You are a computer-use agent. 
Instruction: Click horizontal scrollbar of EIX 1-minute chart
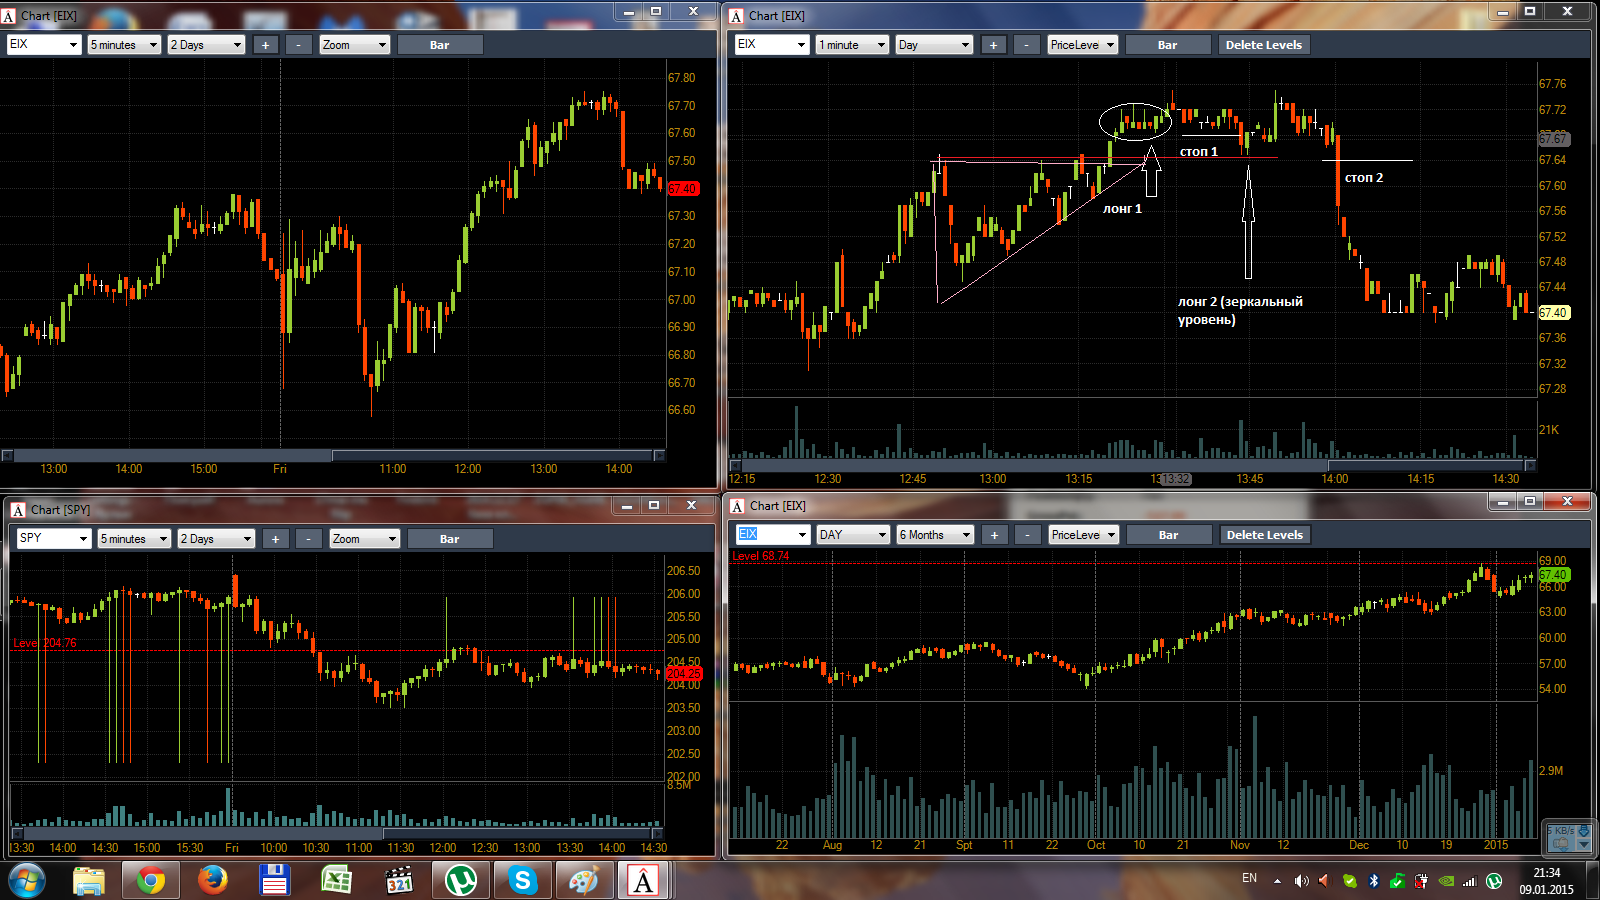point(1133,465)
